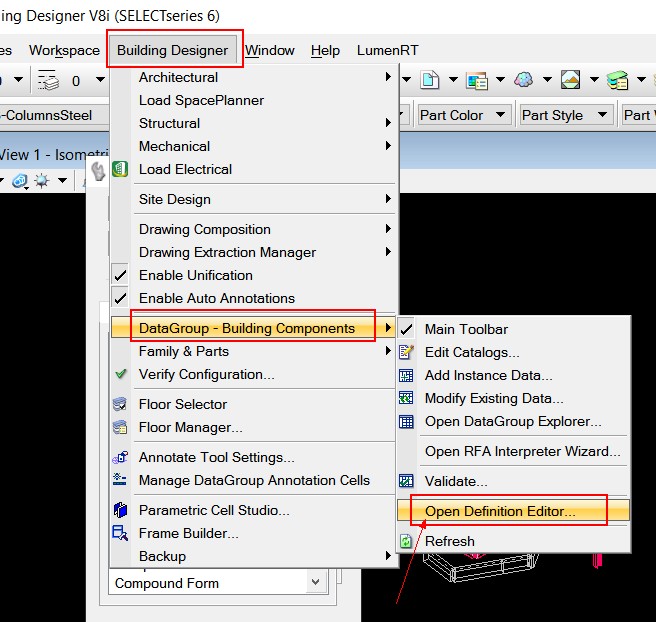Open Frame Builder
656x622 pixels.
[254, 533]
